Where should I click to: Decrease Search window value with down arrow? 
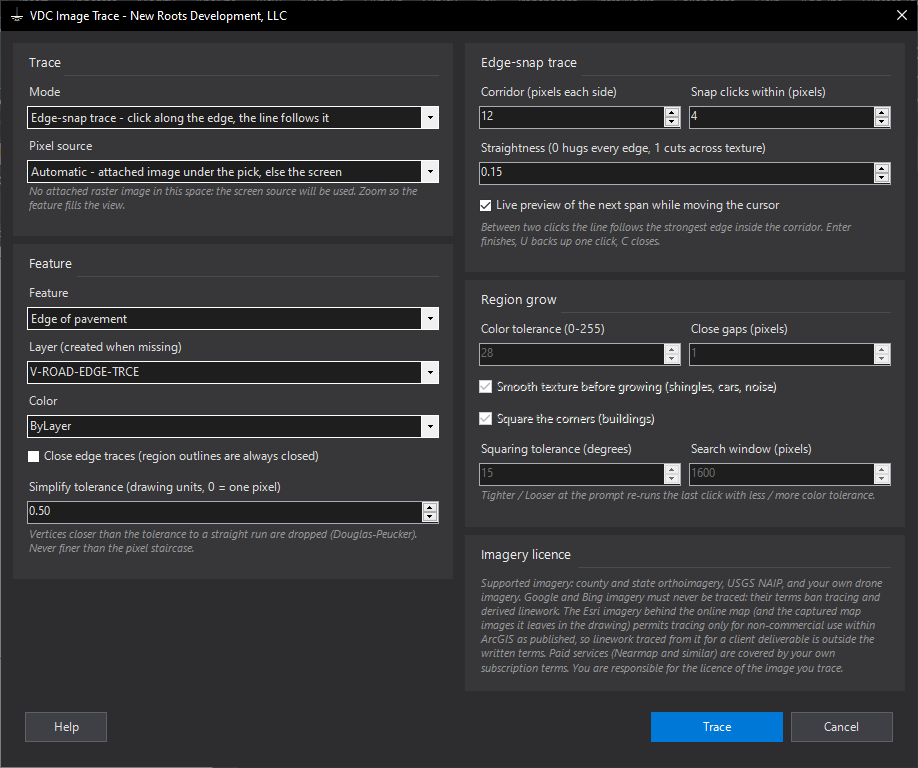(882, 479)
